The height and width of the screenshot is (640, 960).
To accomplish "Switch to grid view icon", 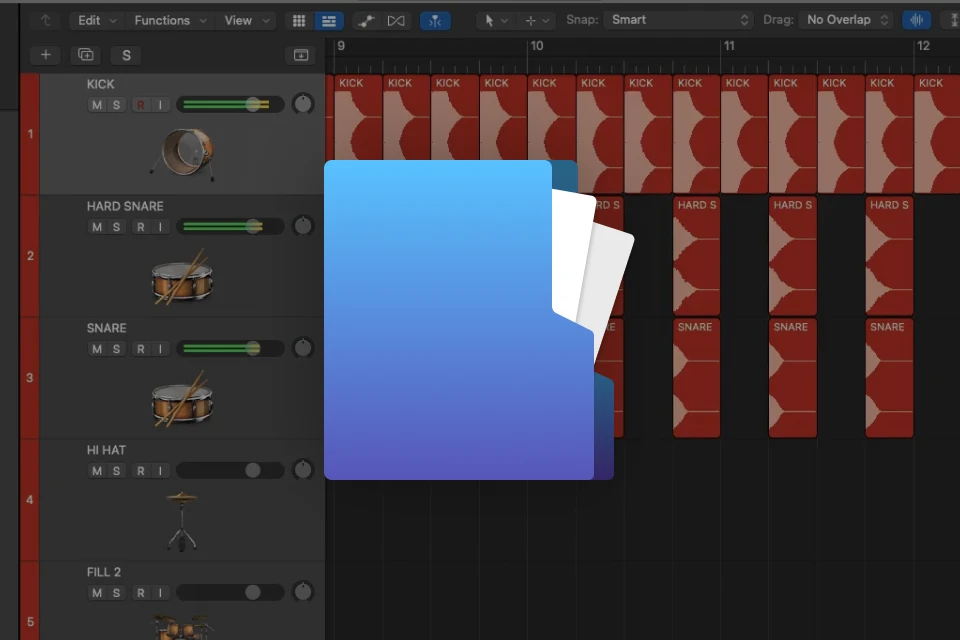I will tap(299, 21).
